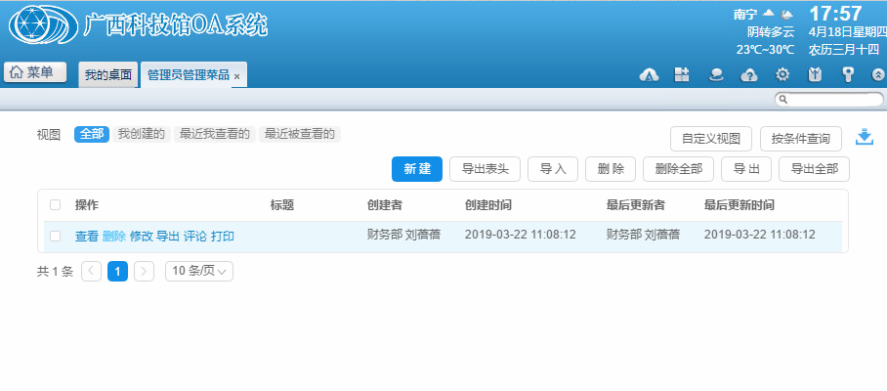The width and height of the screenshot is (887, 391).
Task: Click 2019-03-22 11:08:12 in 最后更新时间 column
Action: click(x=760, y=234)
